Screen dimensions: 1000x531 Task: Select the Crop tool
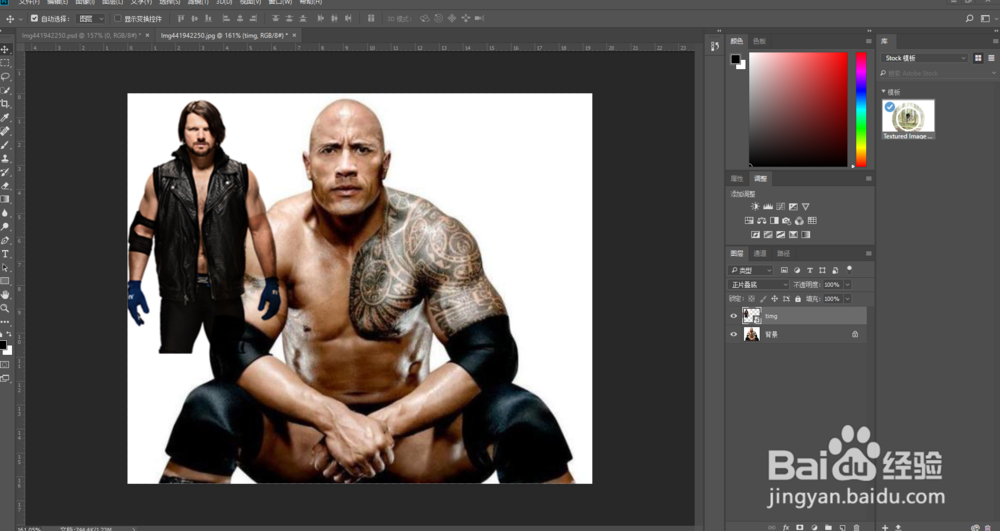5,104
